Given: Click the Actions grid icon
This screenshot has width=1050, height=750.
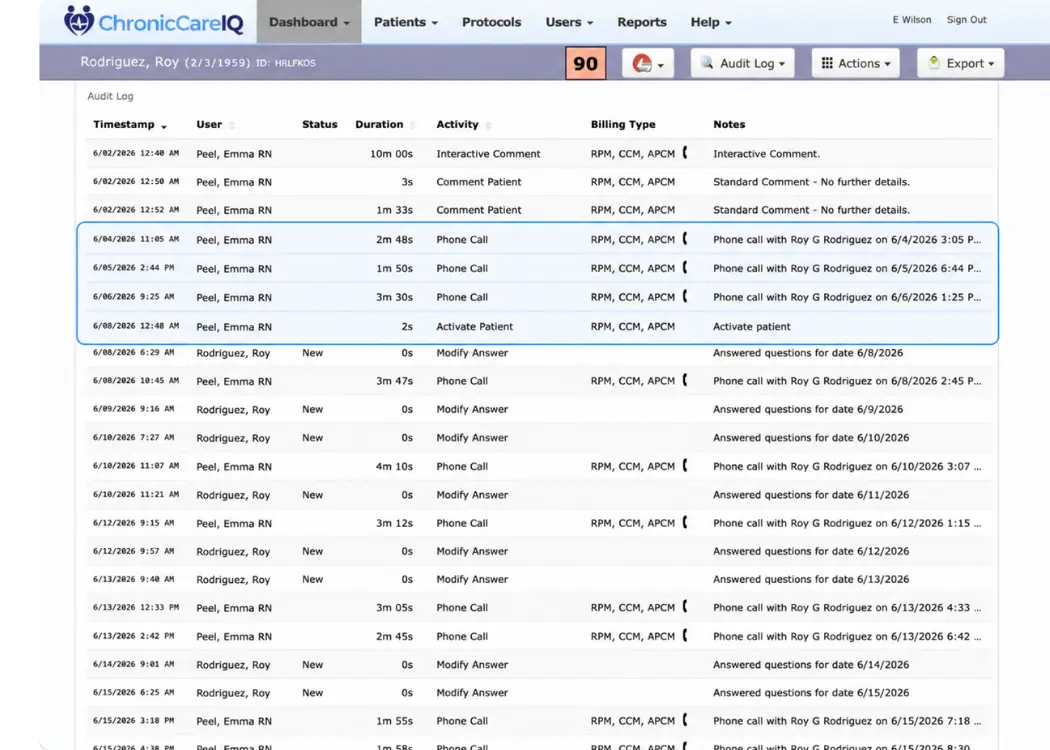Looking at the screenshot, I should pos(827,63).
